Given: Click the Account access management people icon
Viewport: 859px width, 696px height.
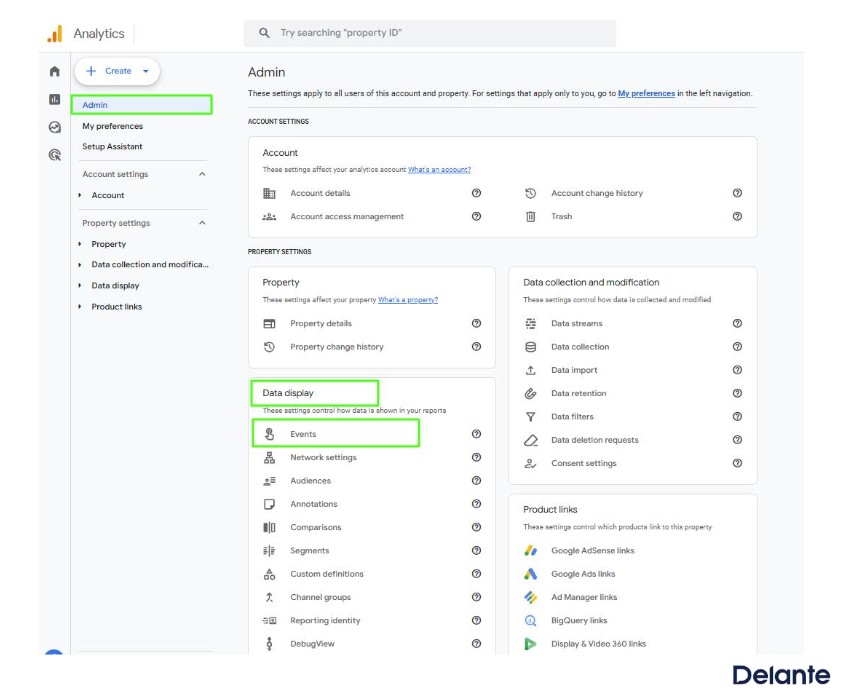Looking at the screenshot, I should coord(269,216).
